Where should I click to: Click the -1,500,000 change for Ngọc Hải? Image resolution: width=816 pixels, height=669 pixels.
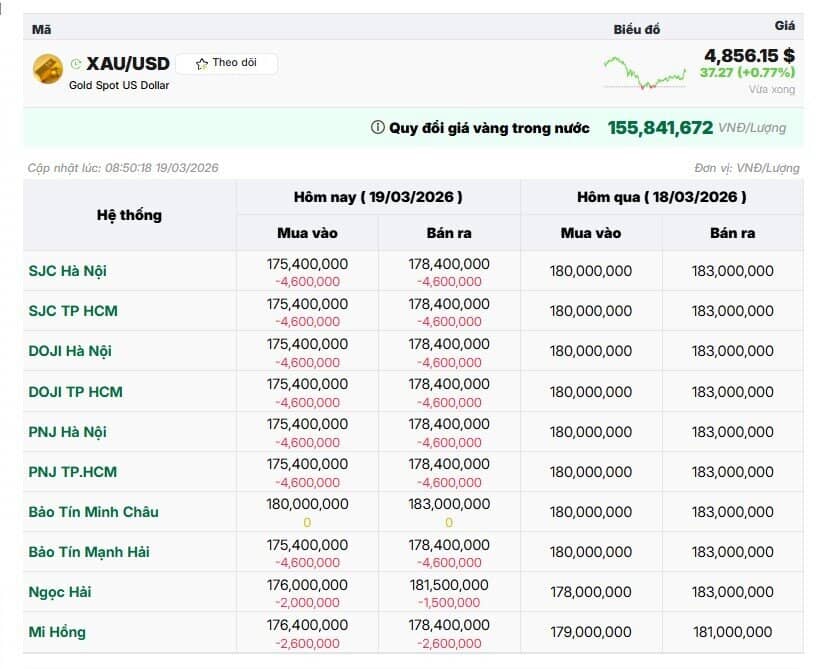click(449, 603)
